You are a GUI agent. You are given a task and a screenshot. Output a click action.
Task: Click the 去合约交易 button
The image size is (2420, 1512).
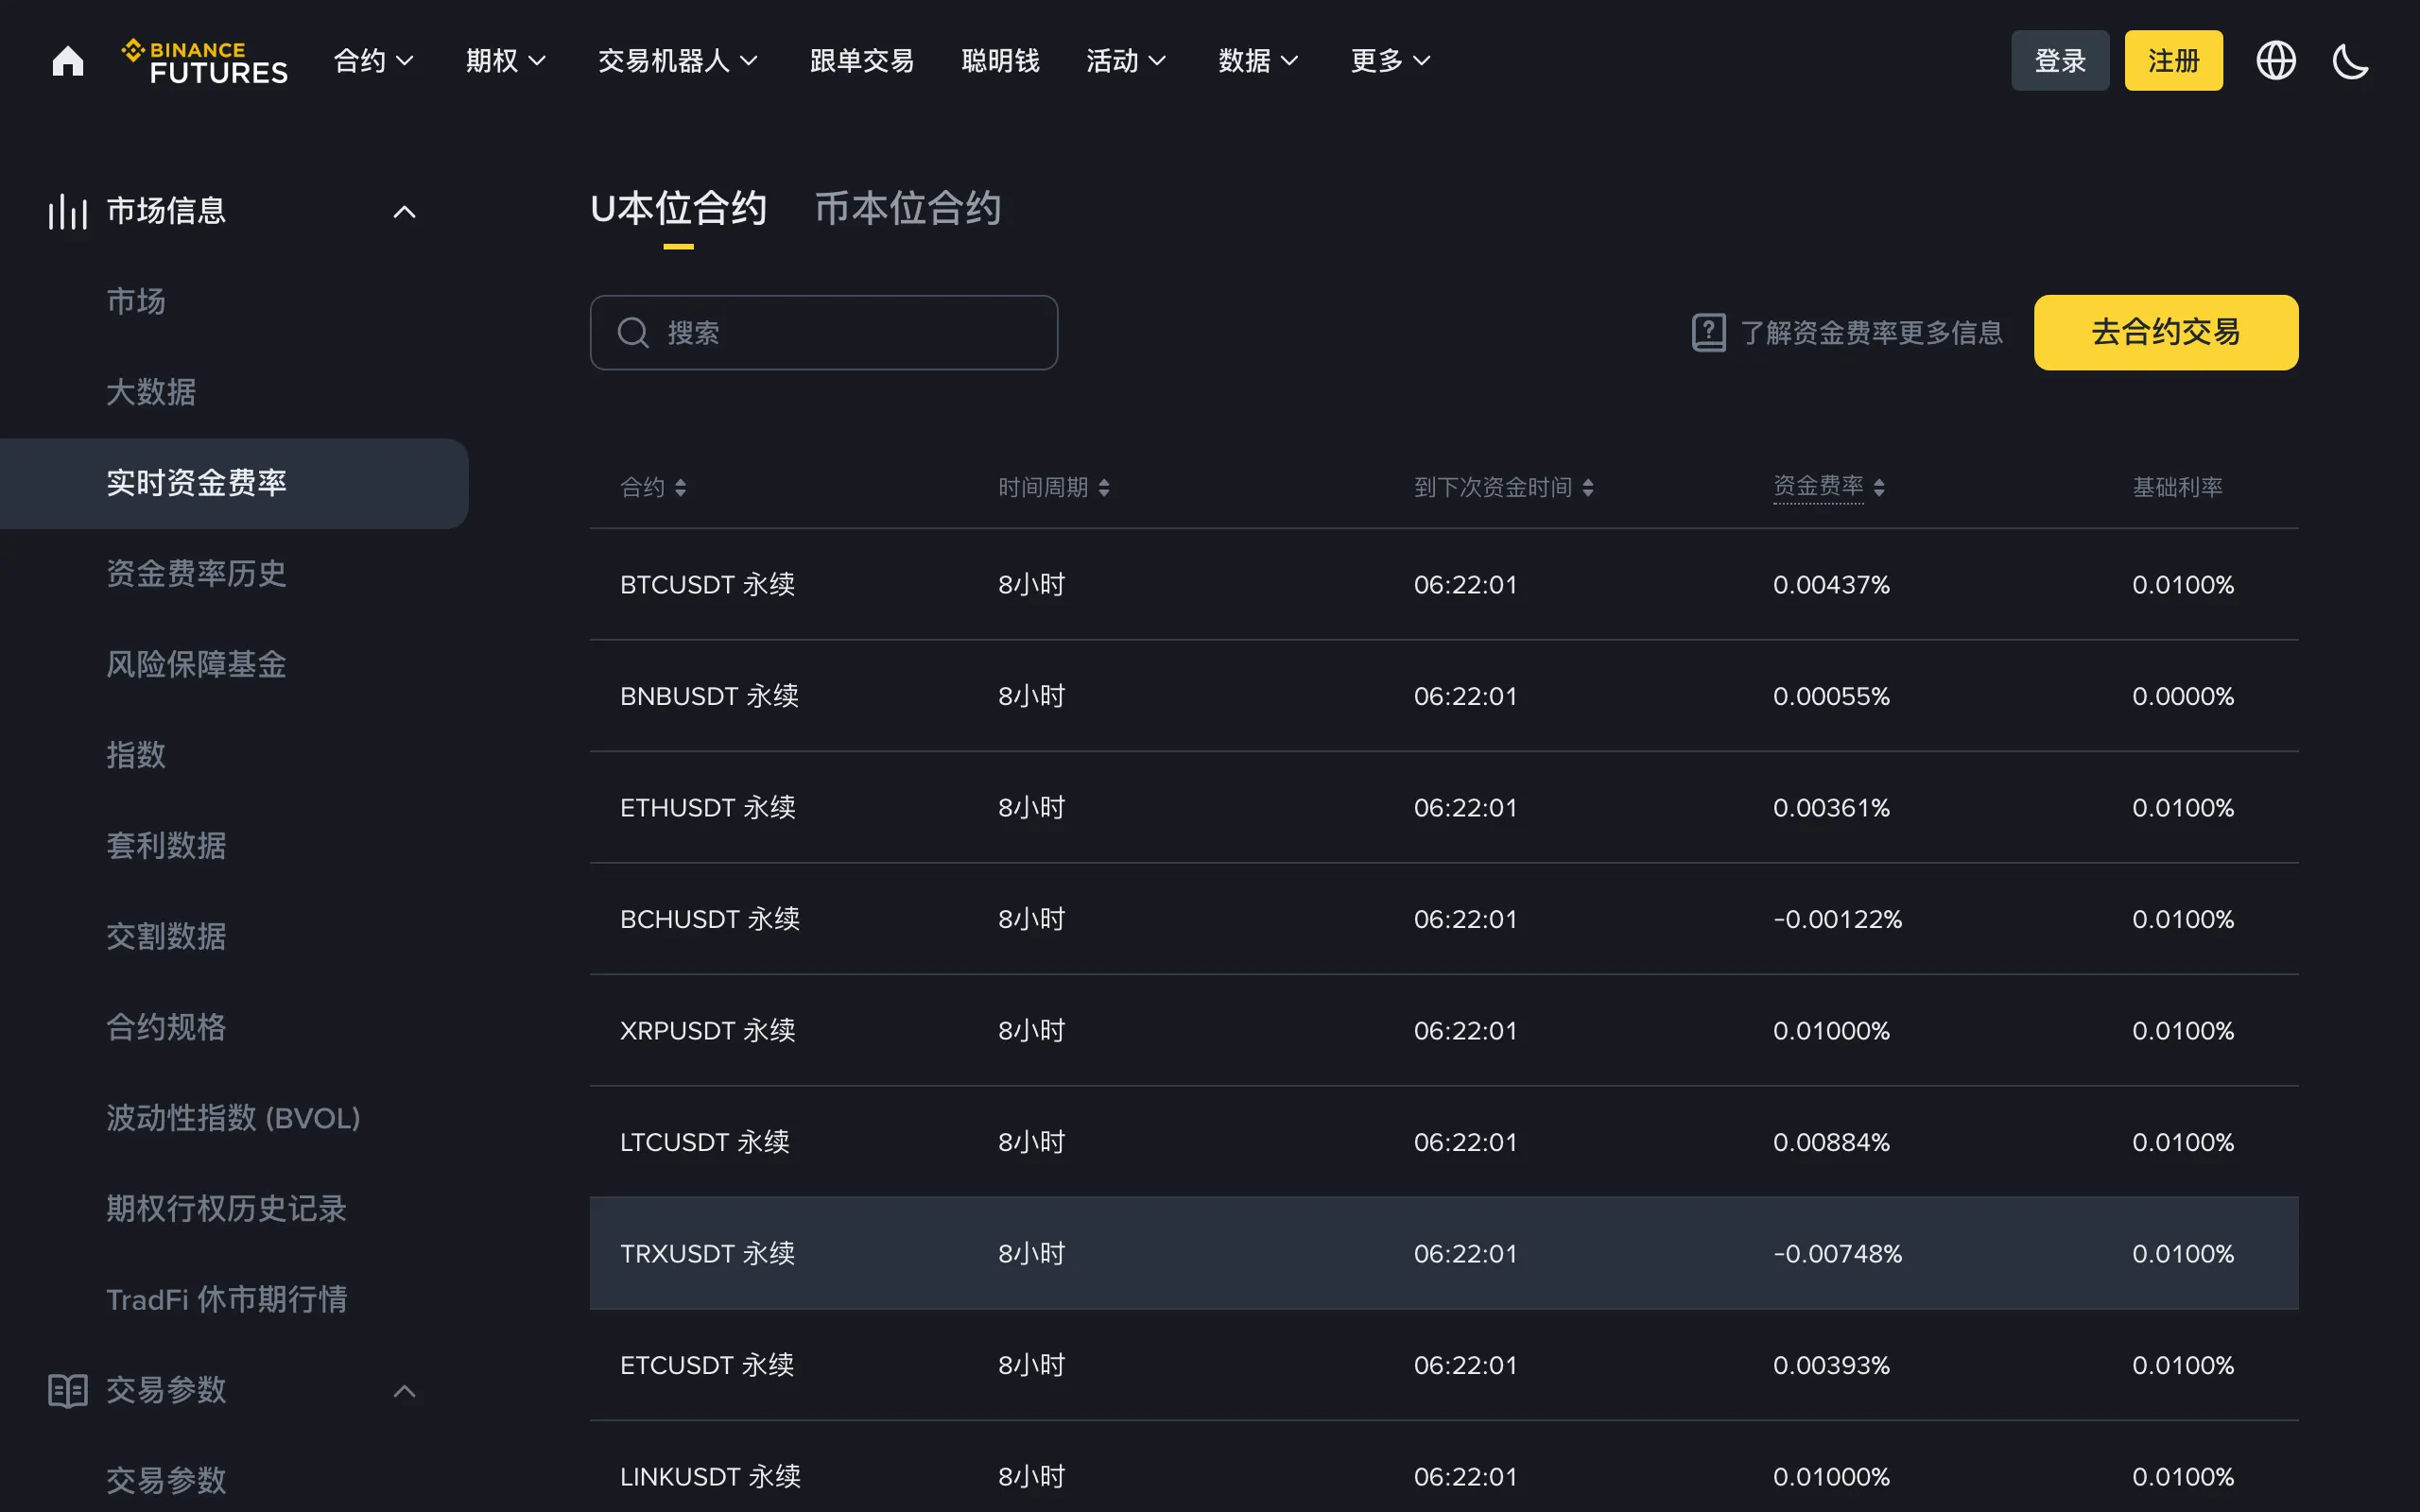(2166, 332)
